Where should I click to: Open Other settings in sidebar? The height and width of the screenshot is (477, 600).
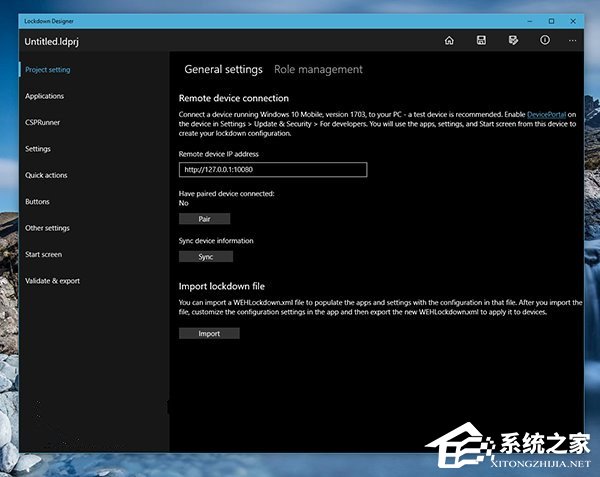coord(47,228)
